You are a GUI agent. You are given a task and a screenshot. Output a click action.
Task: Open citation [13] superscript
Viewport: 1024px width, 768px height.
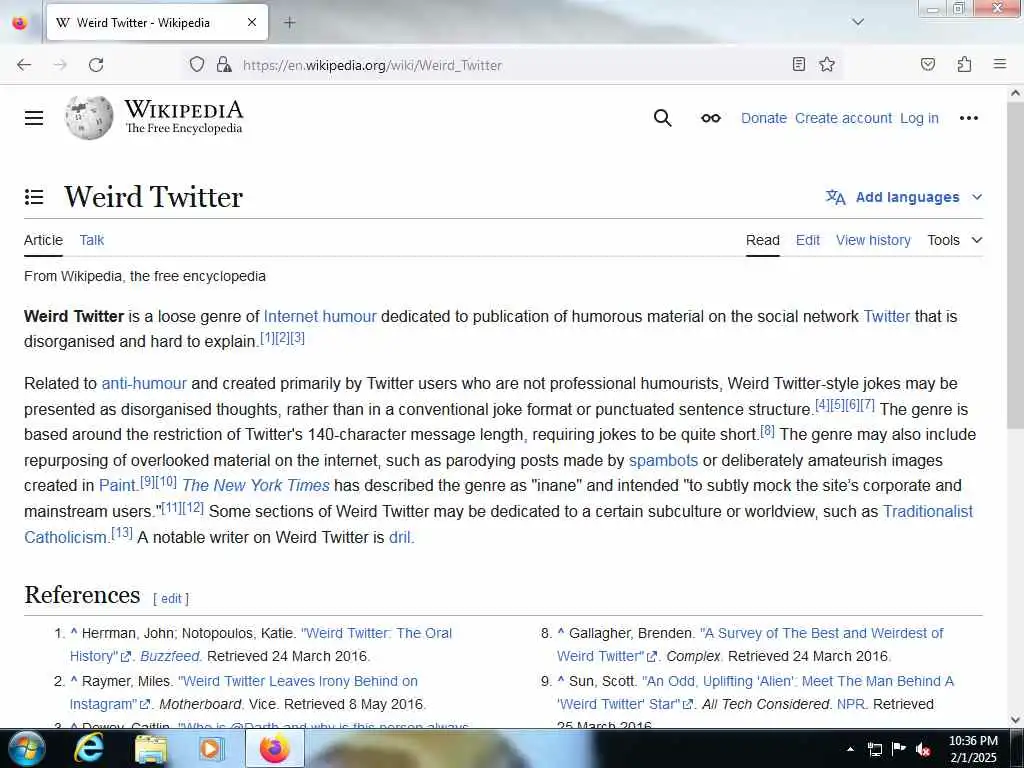121,533
